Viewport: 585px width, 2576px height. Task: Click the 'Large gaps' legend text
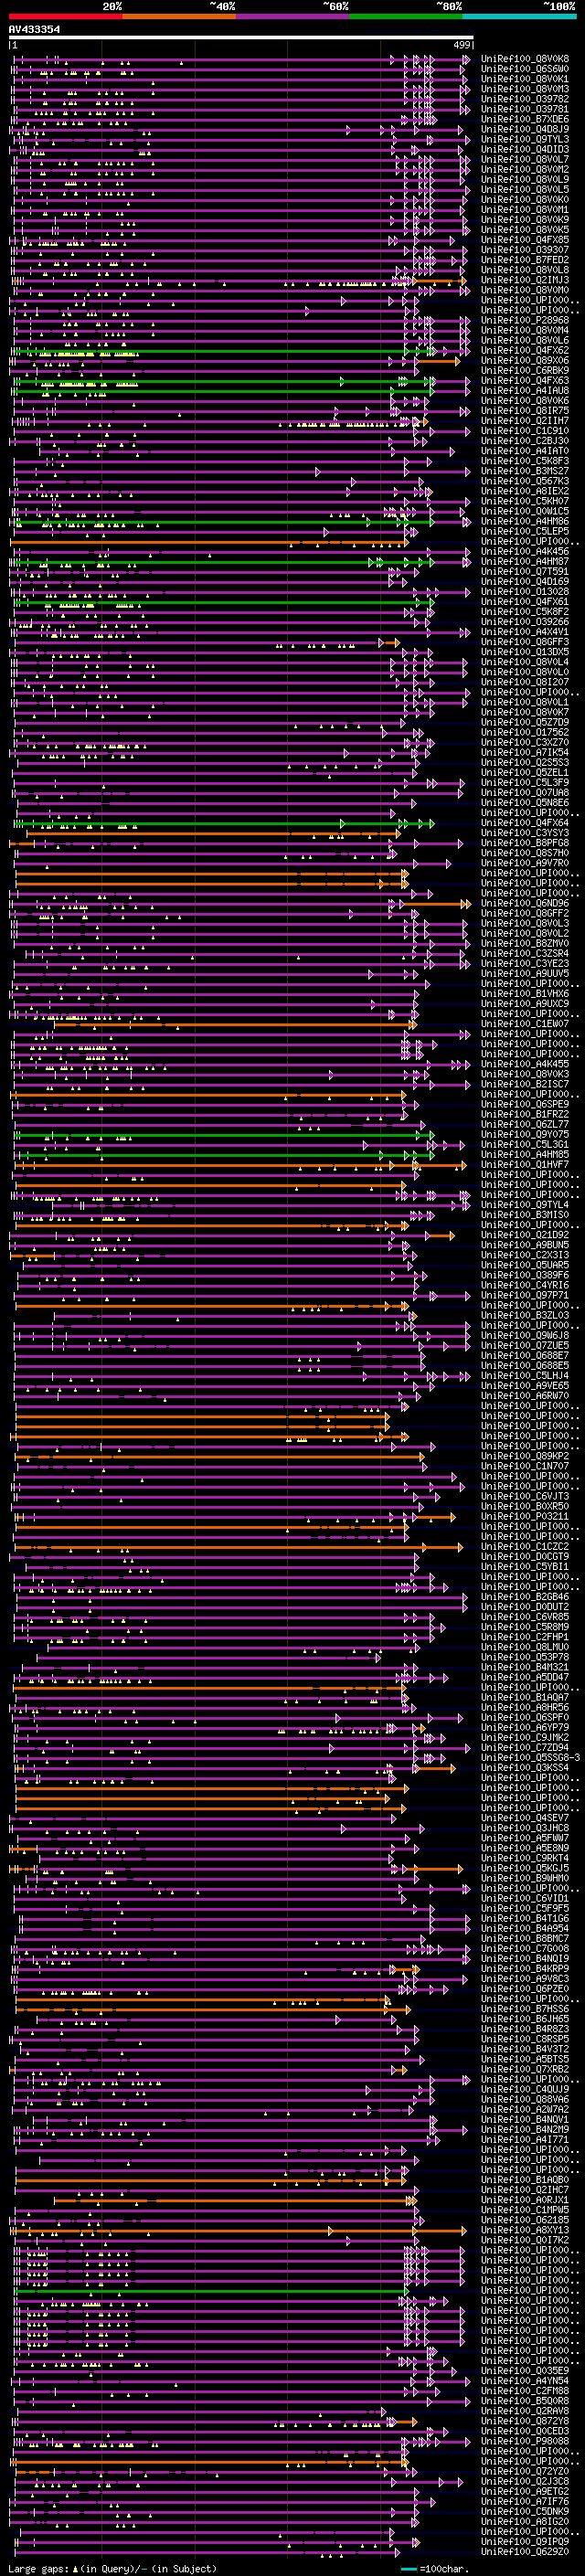(x=39, y=2568)
